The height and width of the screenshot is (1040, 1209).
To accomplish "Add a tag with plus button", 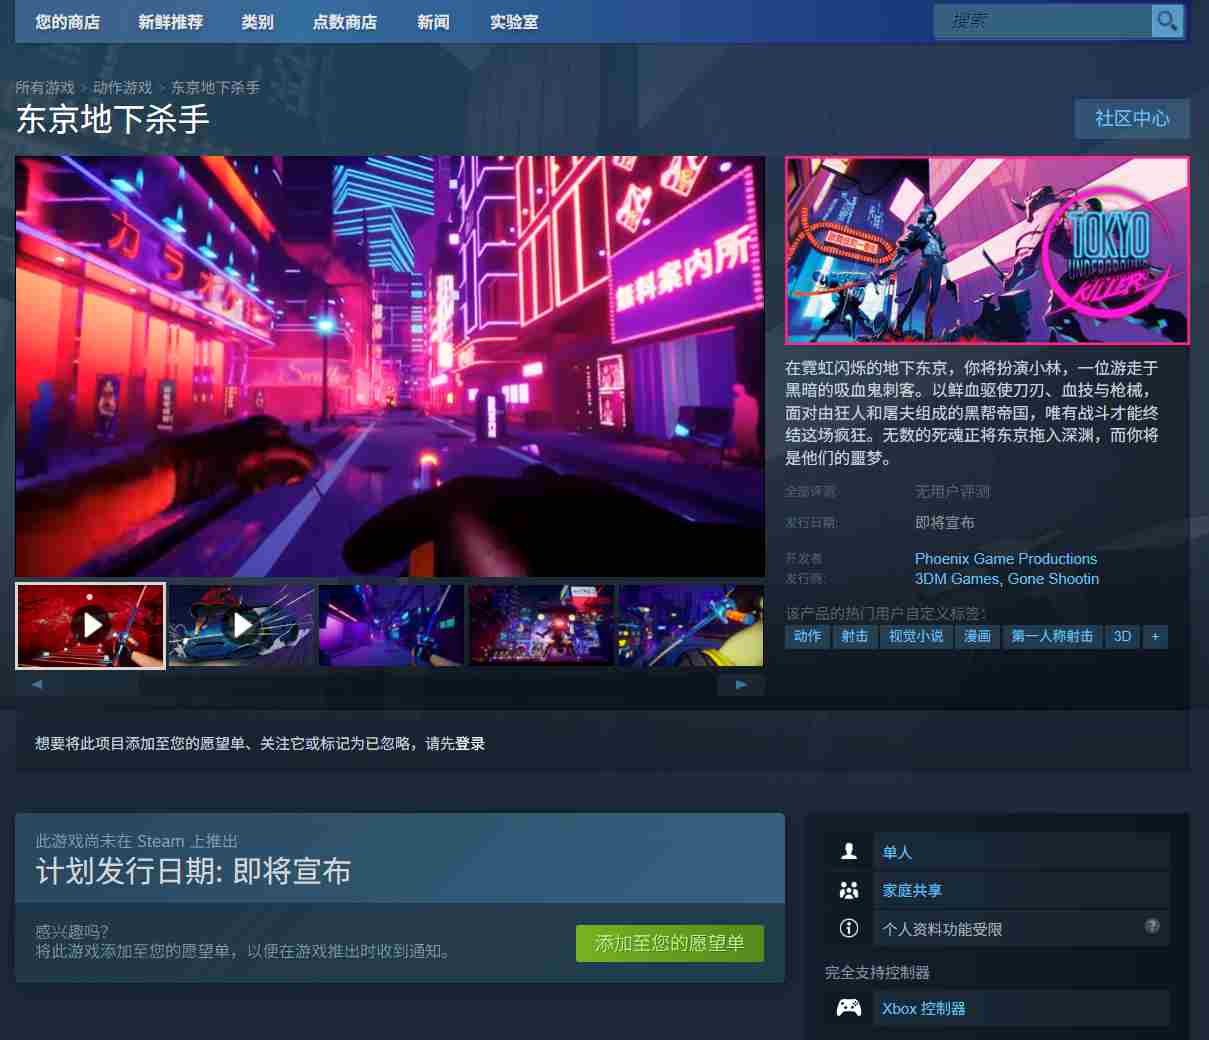I will coord(1155,636).
